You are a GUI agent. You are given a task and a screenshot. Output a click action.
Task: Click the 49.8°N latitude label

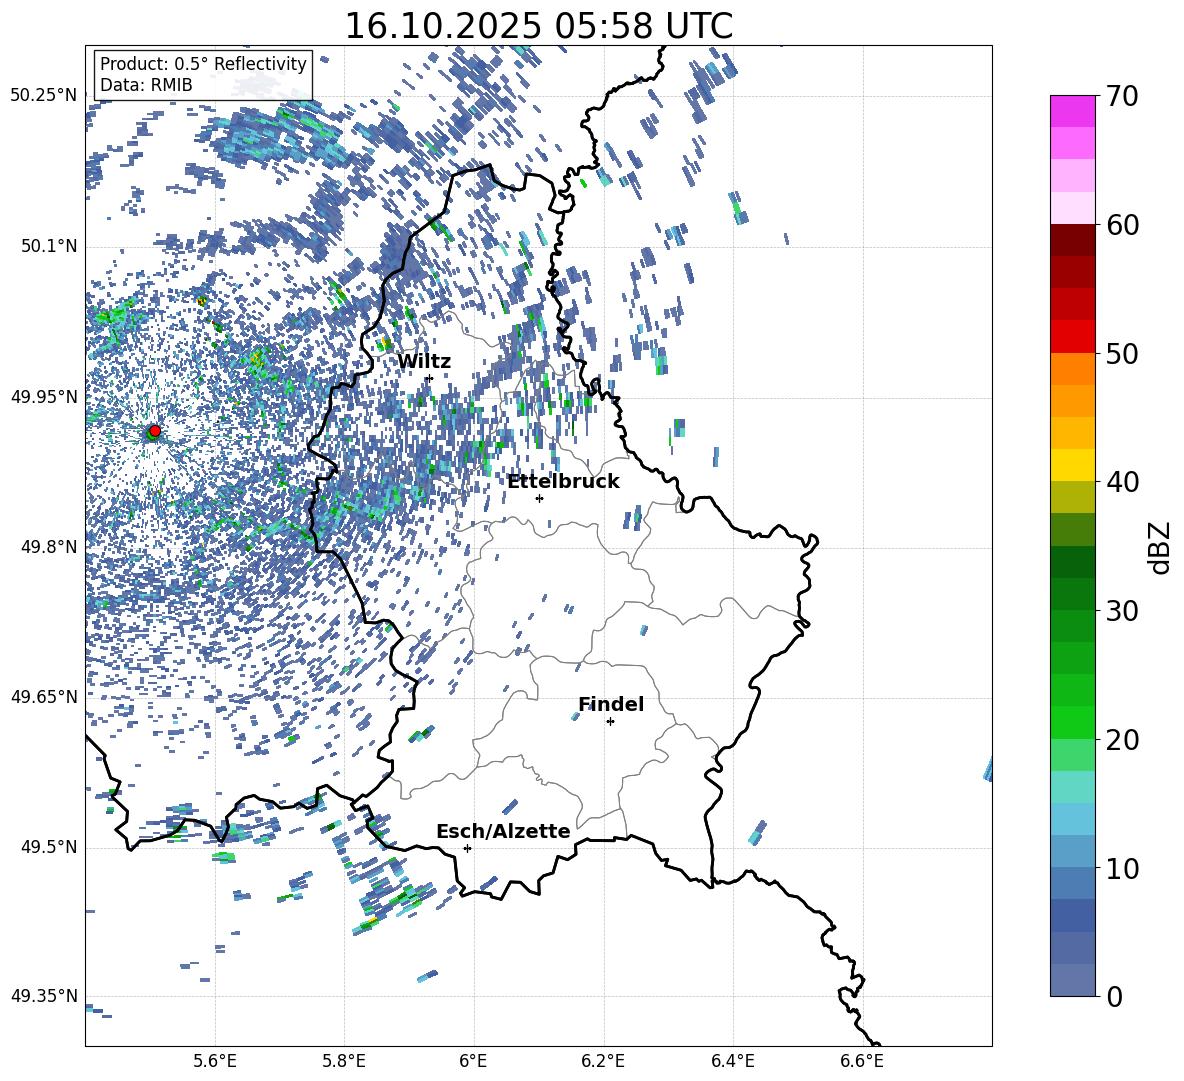point(48,547)
